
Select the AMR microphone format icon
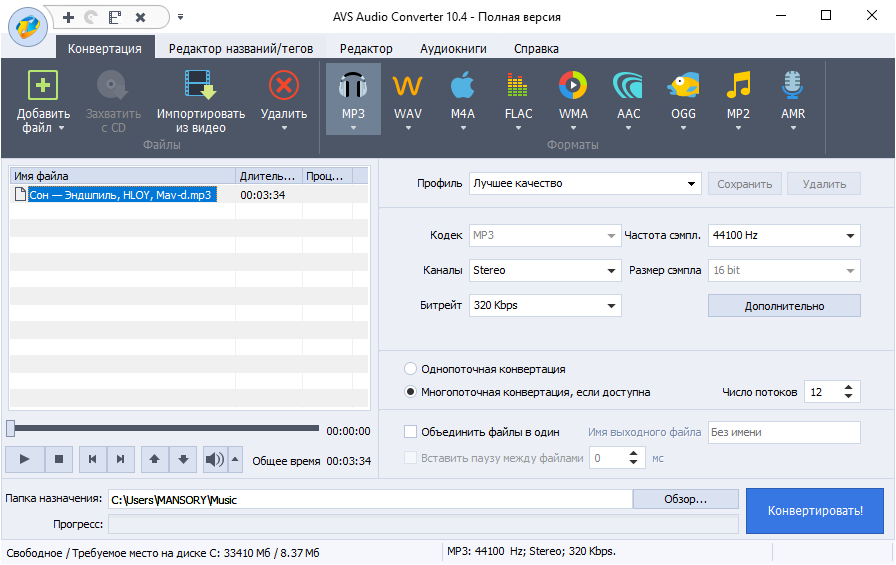[x=793, y=86]
